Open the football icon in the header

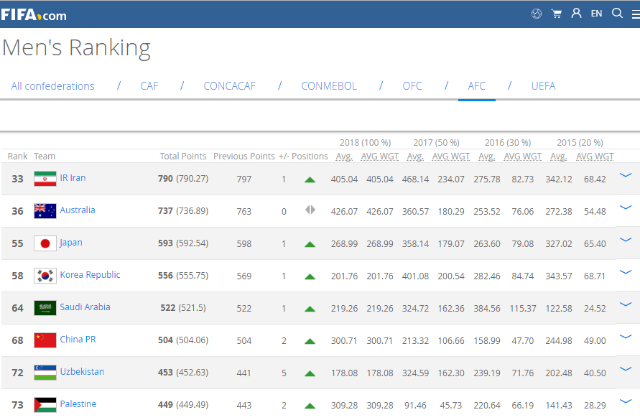coord(536,14)
